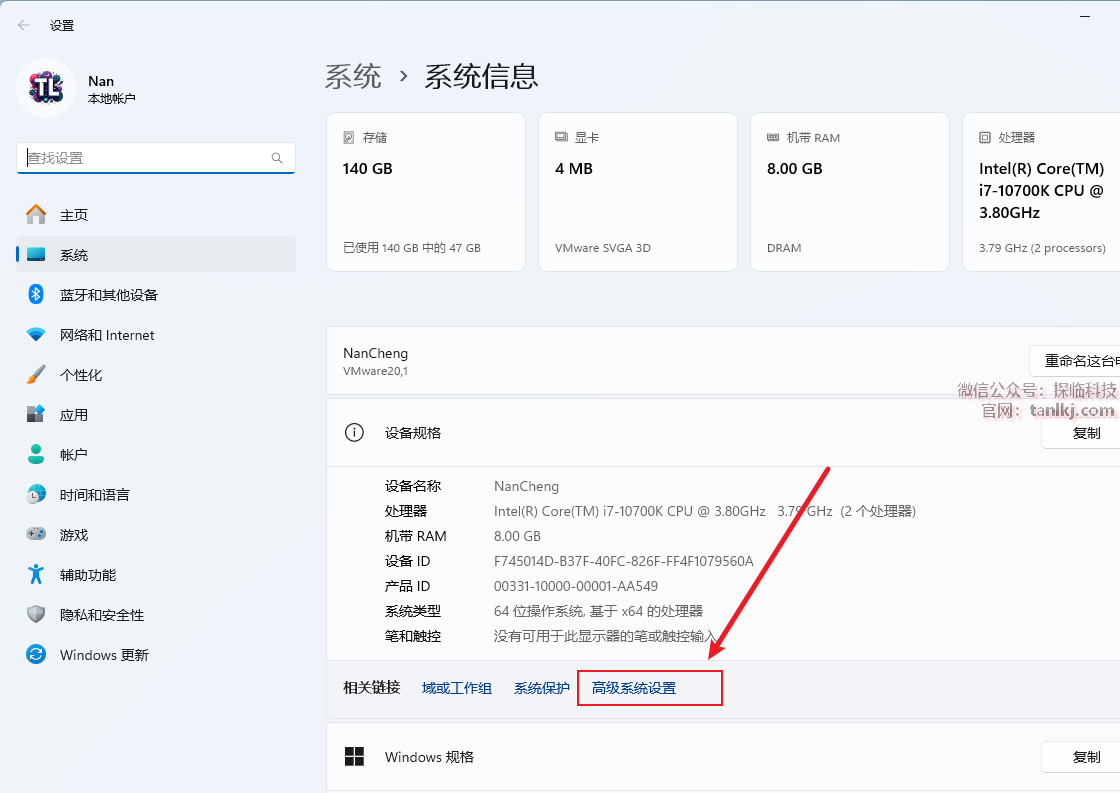Screen dimensions: 1120x793
Task: Copy device specs with 设备规格 复制 button
Action: coord(1085,433)
